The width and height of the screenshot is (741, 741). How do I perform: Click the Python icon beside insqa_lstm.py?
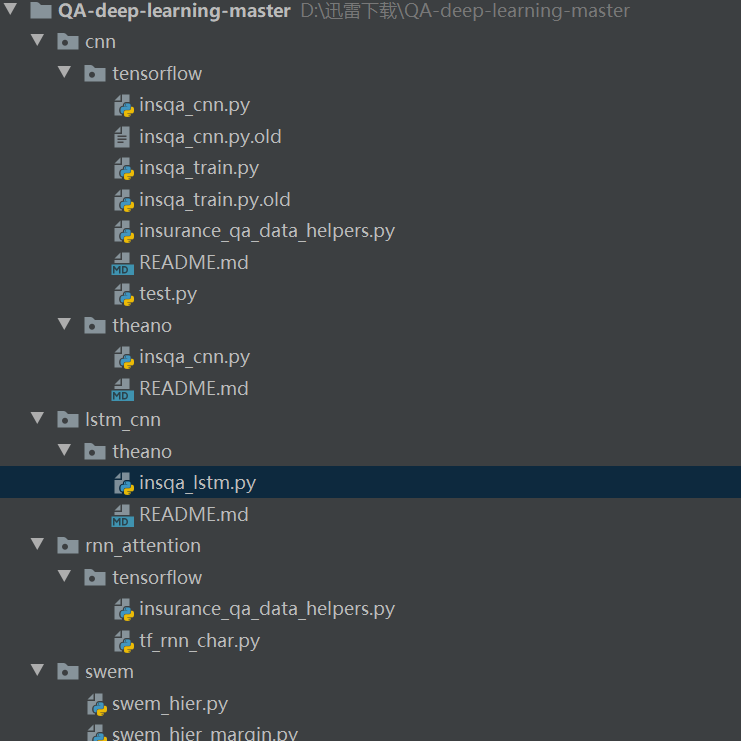[123, 484]
